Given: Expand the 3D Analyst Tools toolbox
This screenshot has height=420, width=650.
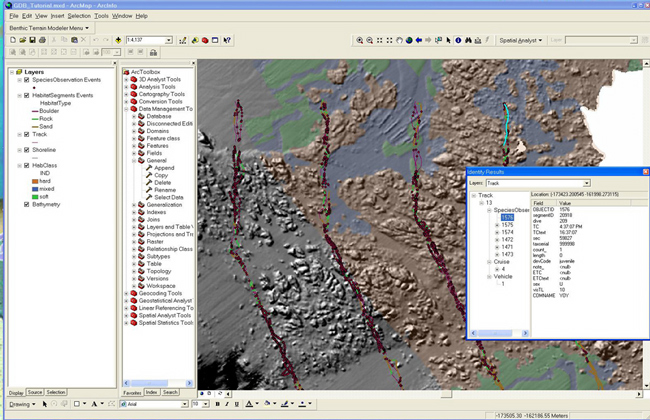Looking at the screenshot, I should [126, 79].
